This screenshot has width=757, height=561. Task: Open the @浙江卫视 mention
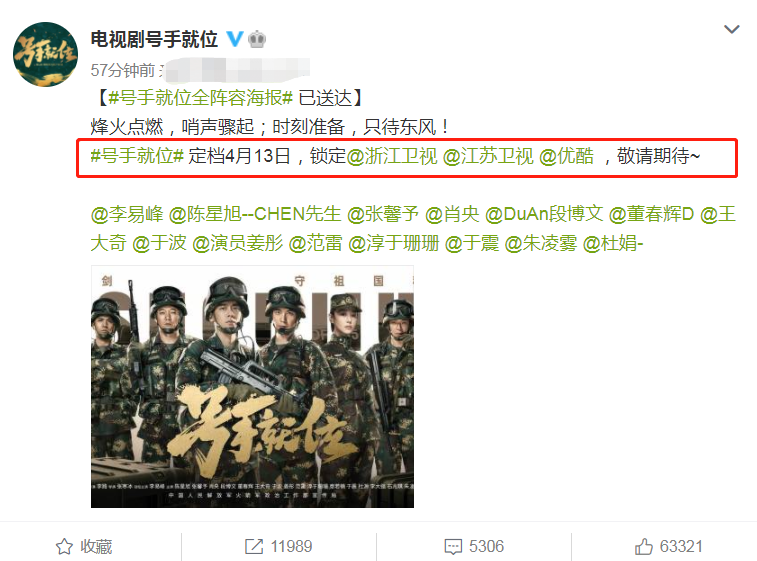392,156
